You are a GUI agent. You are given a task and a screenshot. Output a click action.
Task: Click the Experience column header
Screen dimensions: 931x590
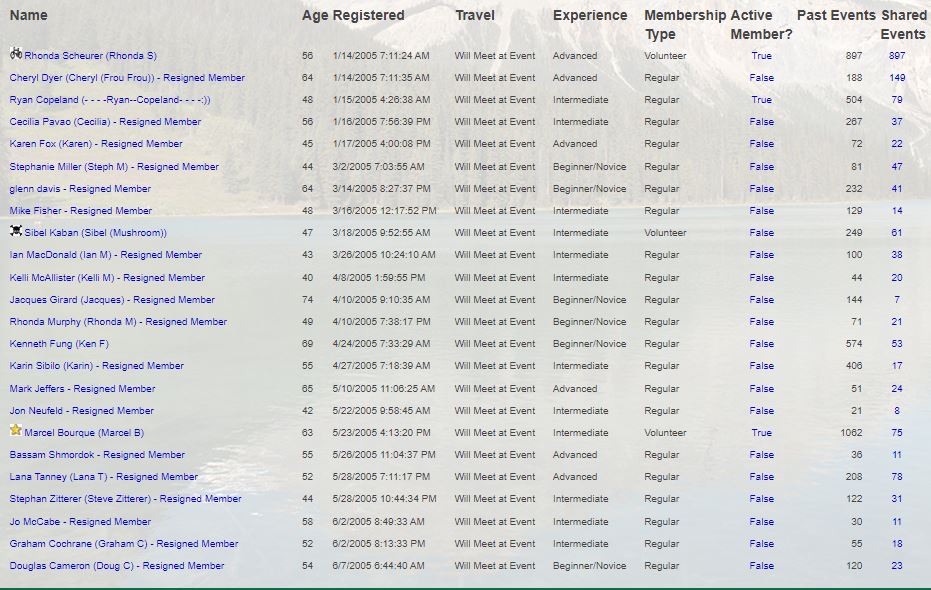point(590,15)
